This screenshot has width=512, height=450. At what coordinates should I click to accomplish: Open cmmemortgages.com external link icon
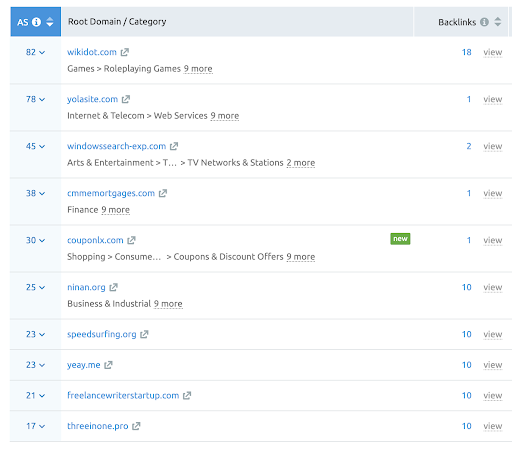(163, 193)
